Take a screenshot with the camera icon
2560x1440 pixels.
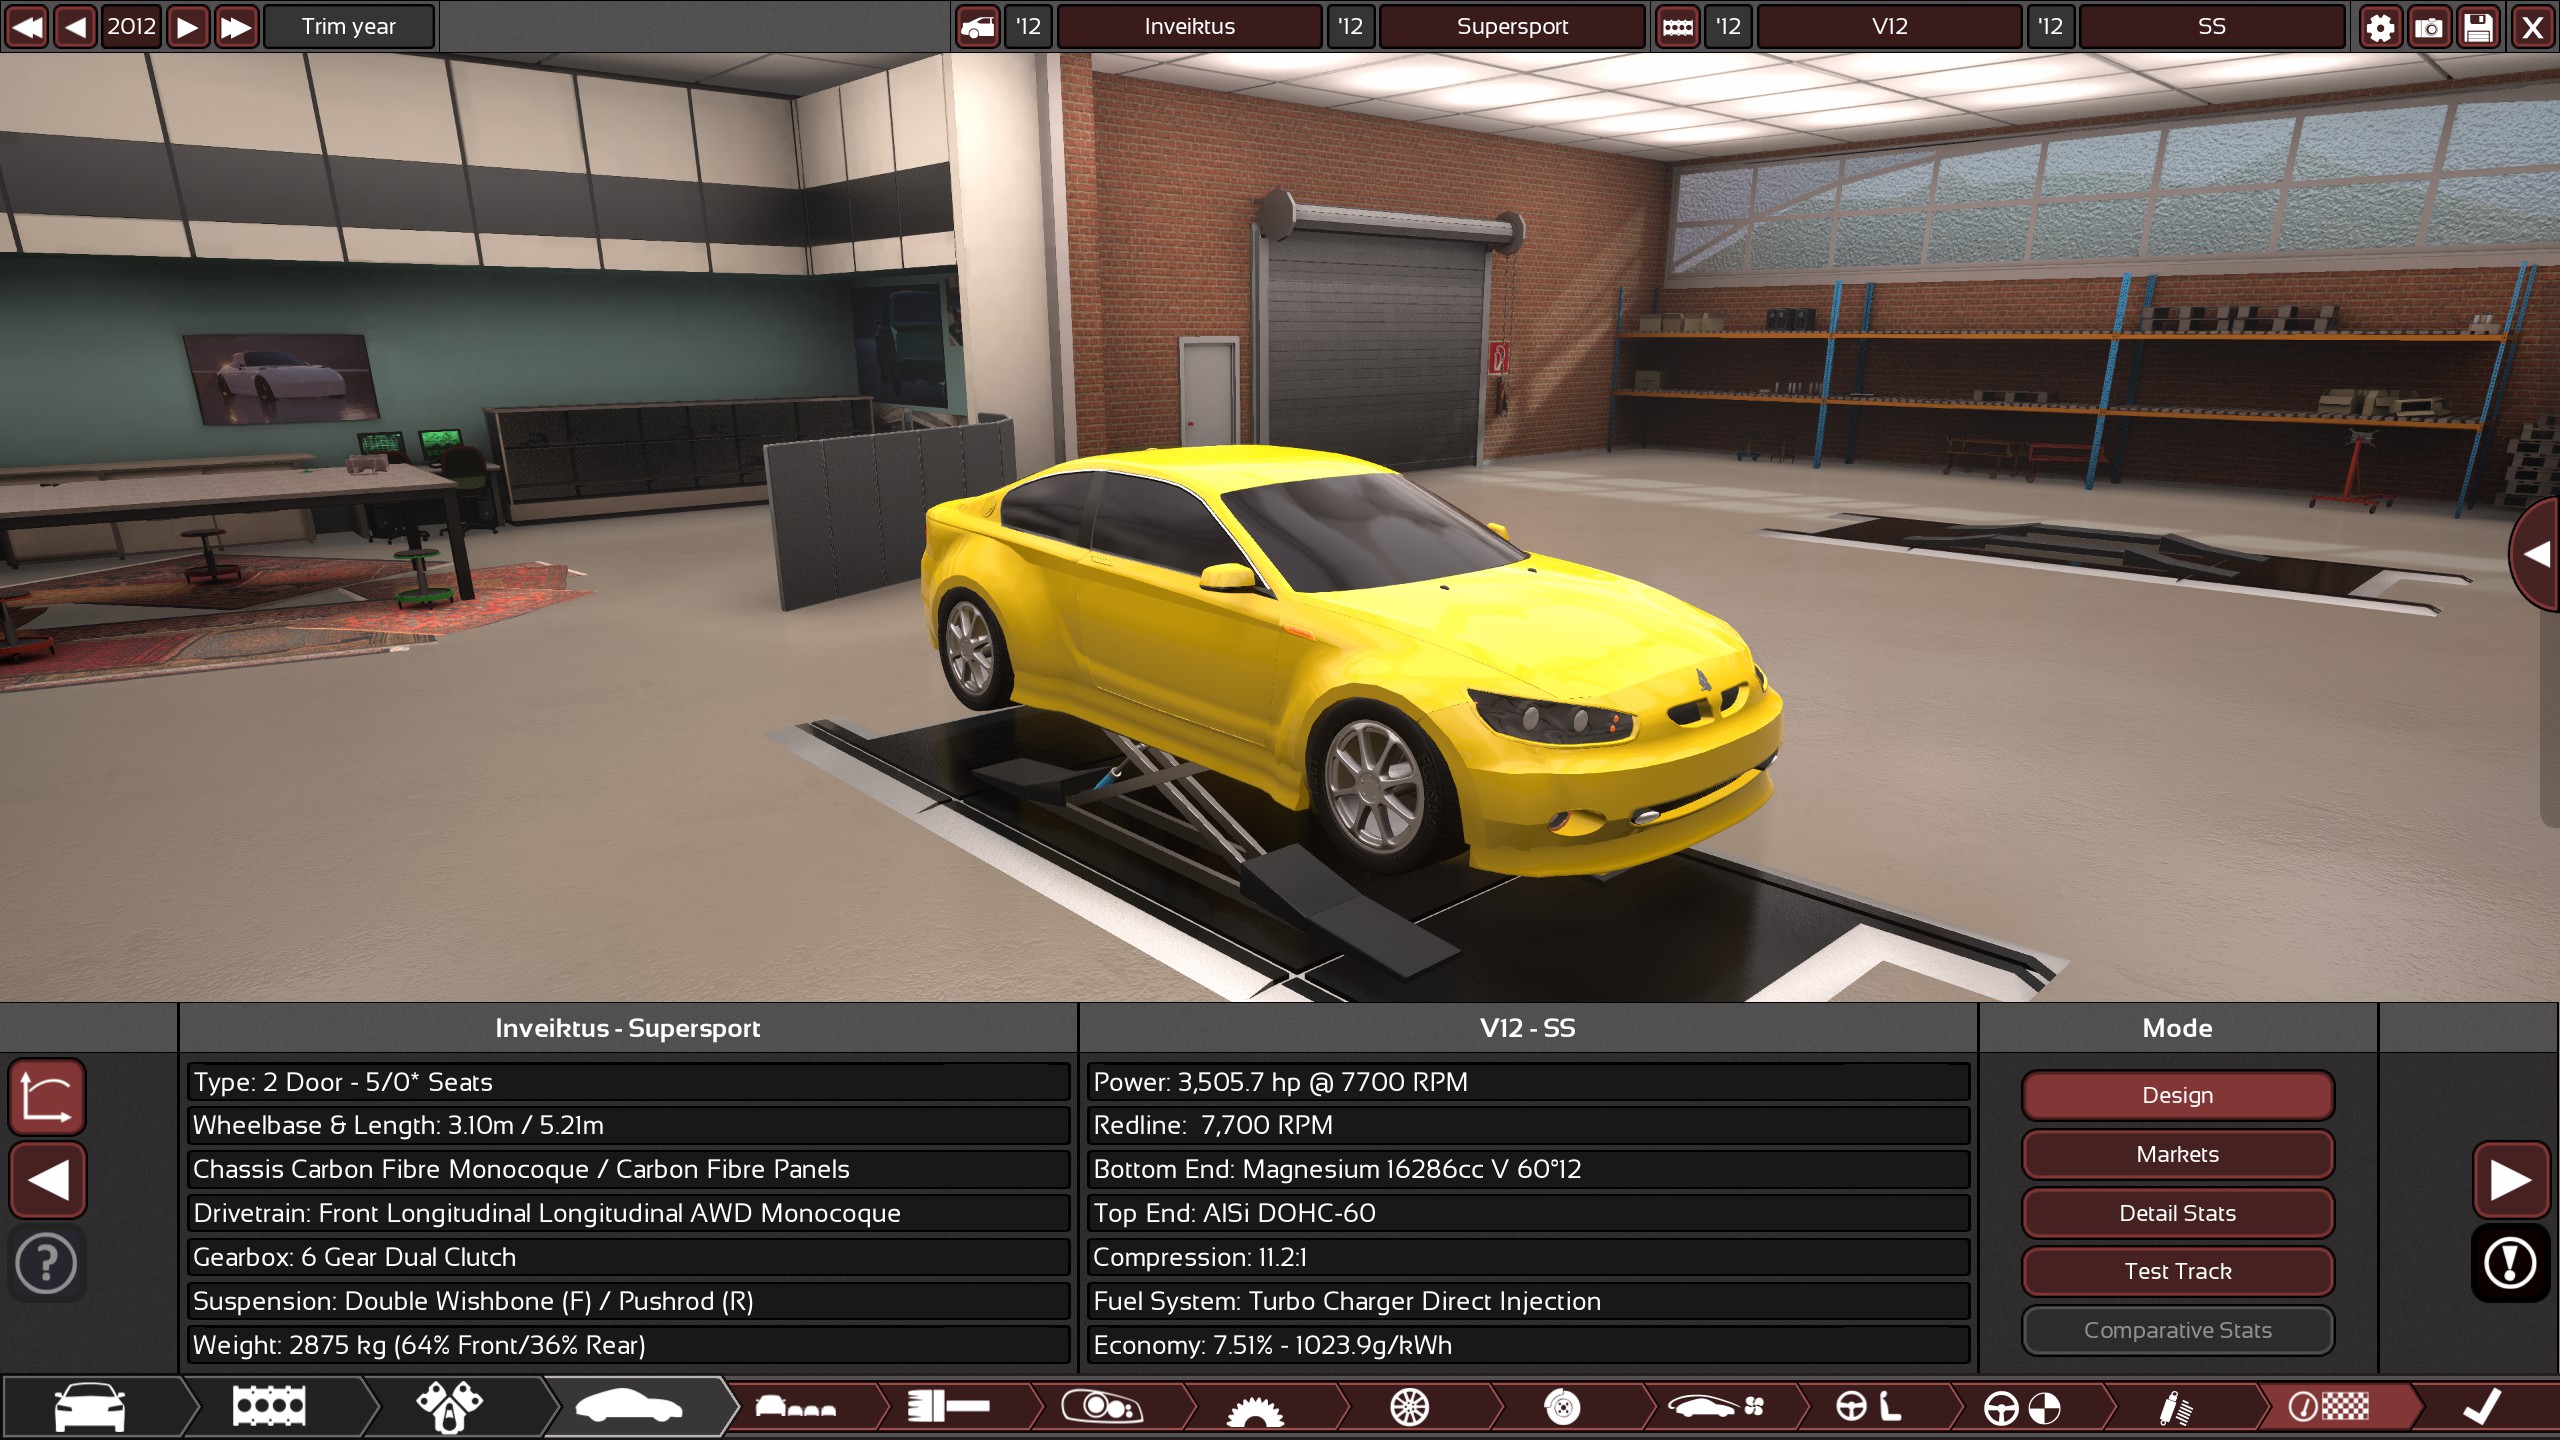(2429, 26)
